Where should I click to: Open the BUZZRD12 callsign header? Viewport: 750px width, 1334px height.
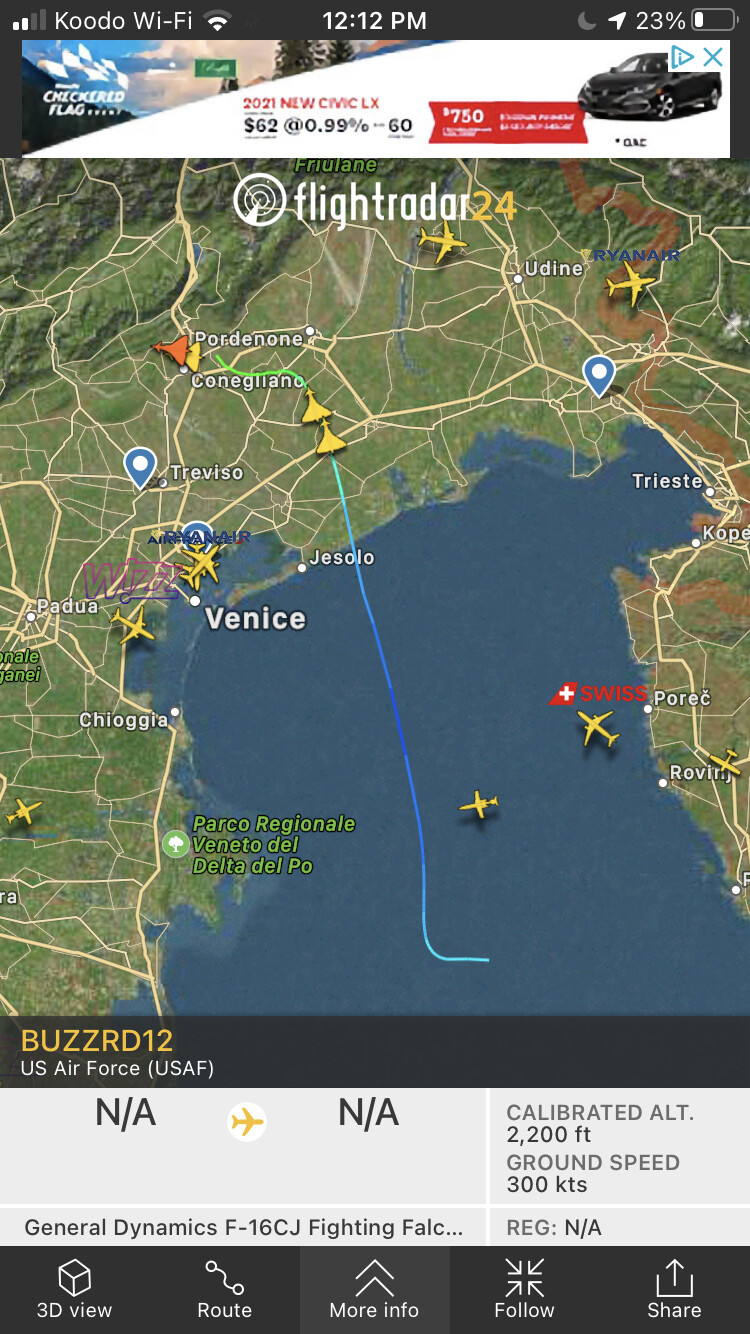pyautogui.click(x=97, y=1040)
